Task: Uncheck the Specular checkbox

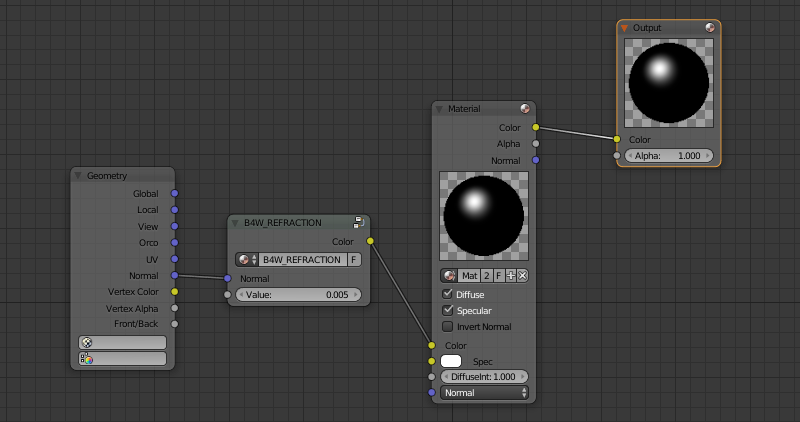Action: pyautogui.click(x=447, y=310)
